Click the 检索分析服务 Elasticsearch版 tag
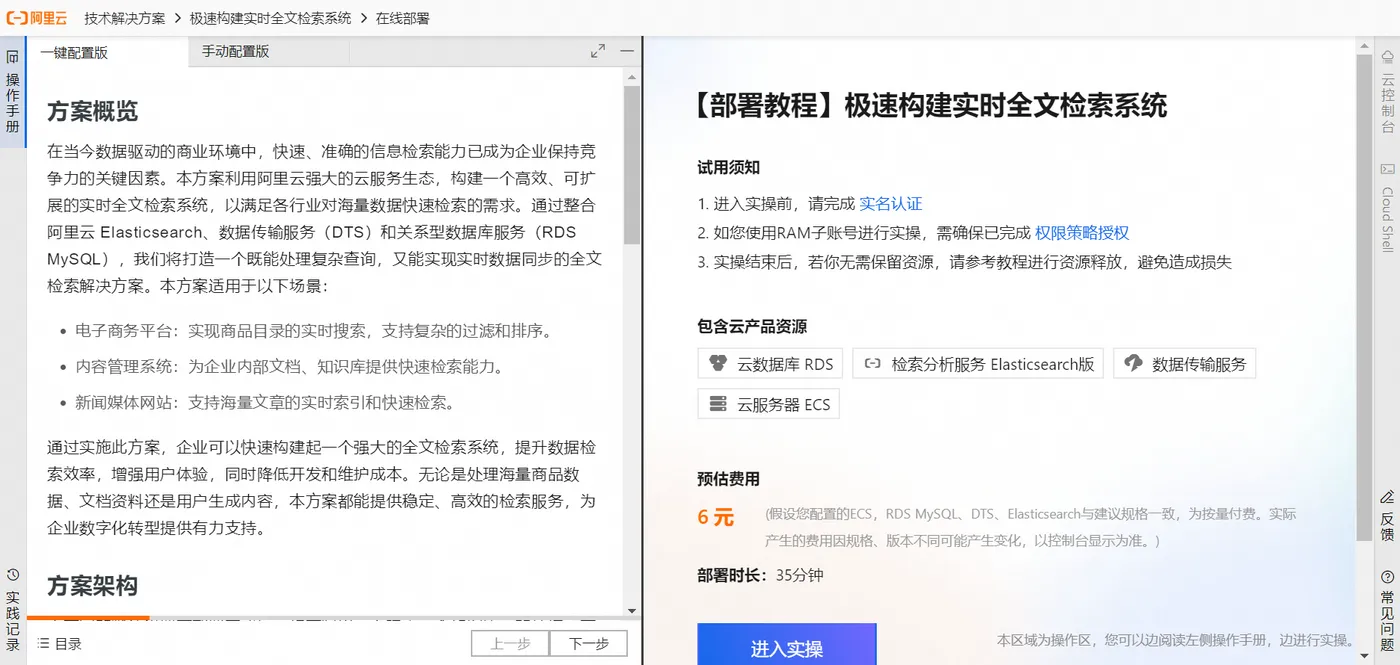This screenshot has width=1400, height=665. pos(978,363)
